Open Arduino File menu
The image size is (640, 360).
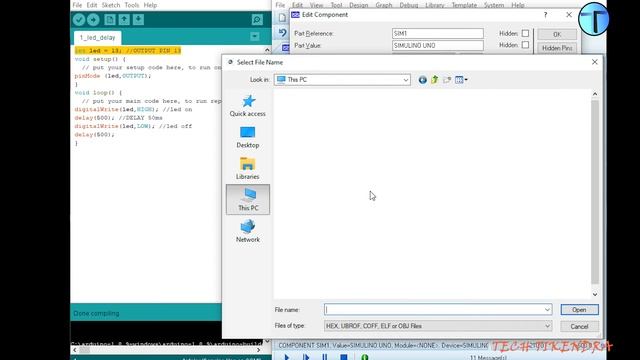point(77,5)
